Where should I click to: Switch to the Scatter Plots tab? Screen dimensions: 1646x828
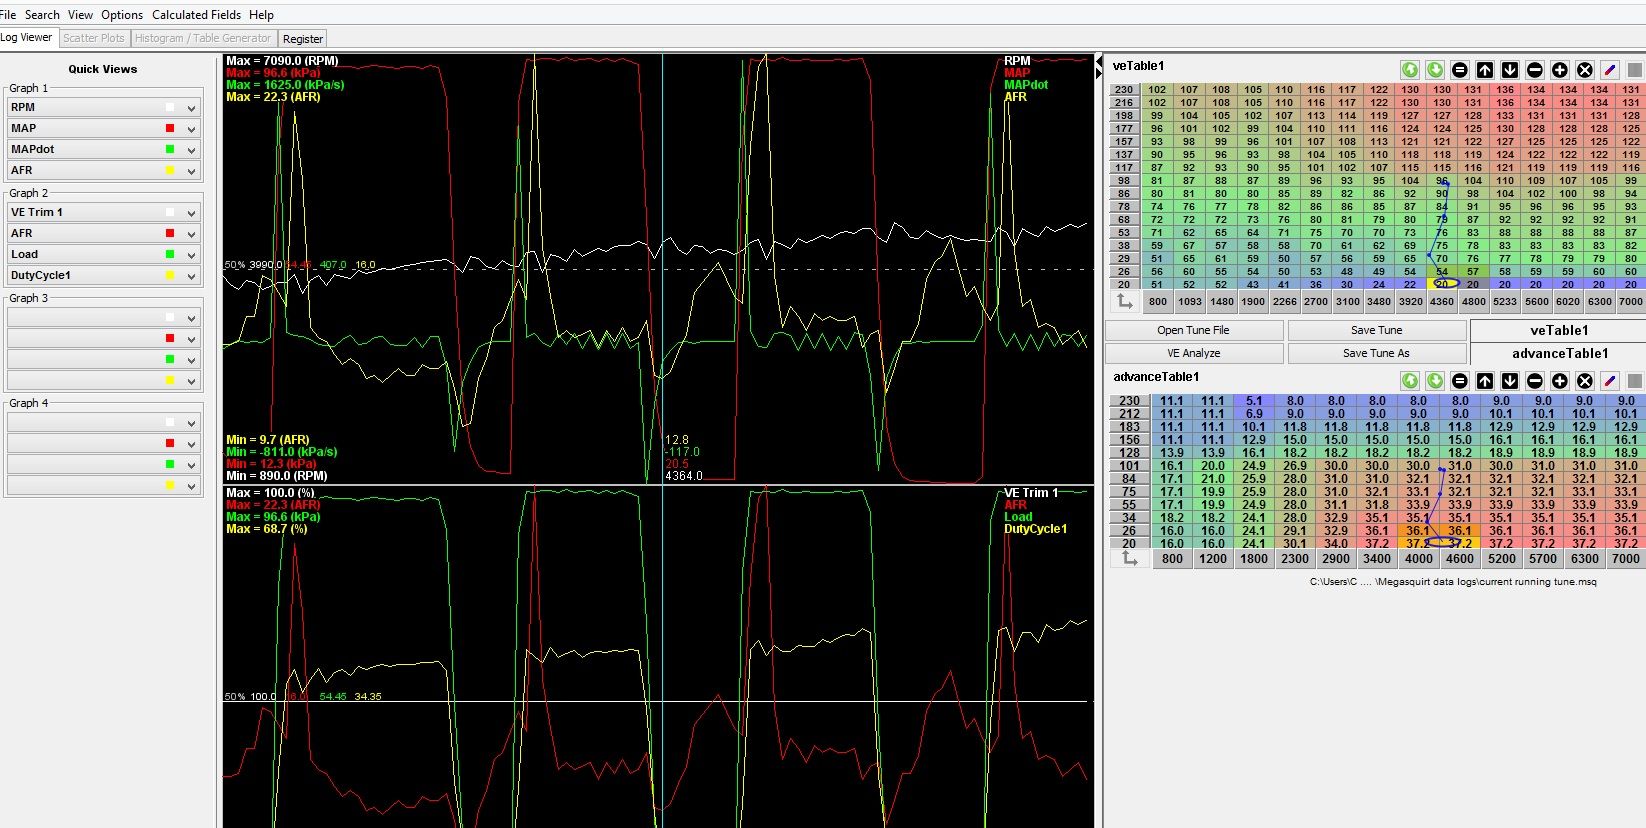coord(94,38)
